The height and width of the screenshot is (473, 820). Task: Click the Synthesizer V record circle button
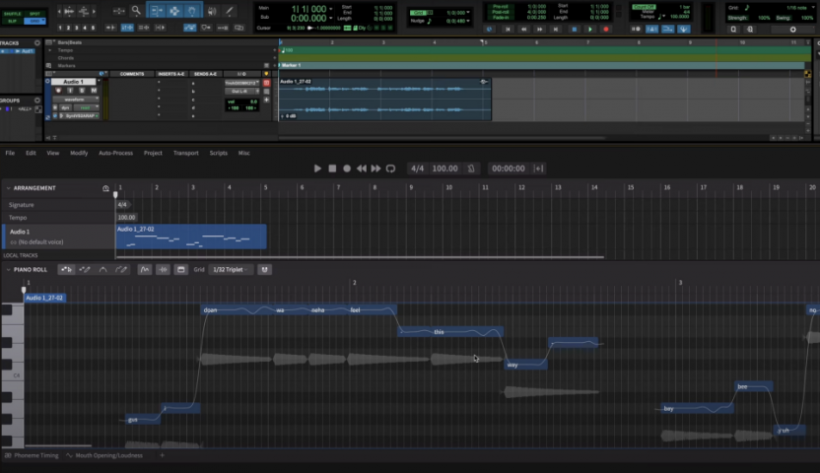(x=347, y=168)
